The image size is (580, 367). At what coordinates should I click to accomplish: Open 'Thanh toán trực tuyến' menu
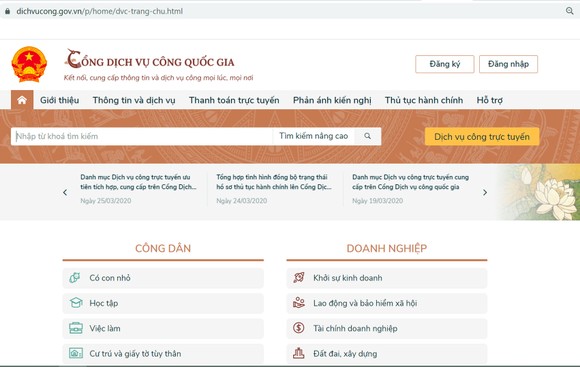(x=234, y=100)
